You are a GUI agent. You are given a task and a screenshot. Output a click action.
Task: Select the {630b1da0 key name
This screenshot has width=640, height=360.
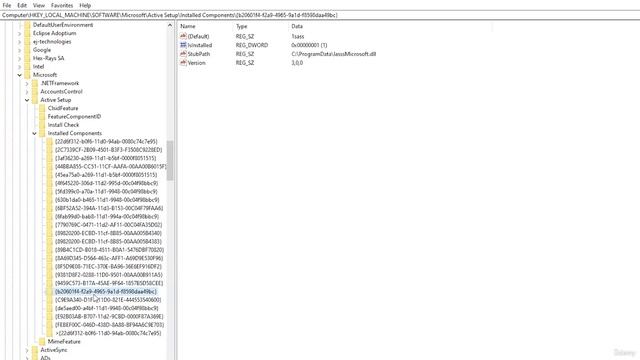[x=107, y=200]
